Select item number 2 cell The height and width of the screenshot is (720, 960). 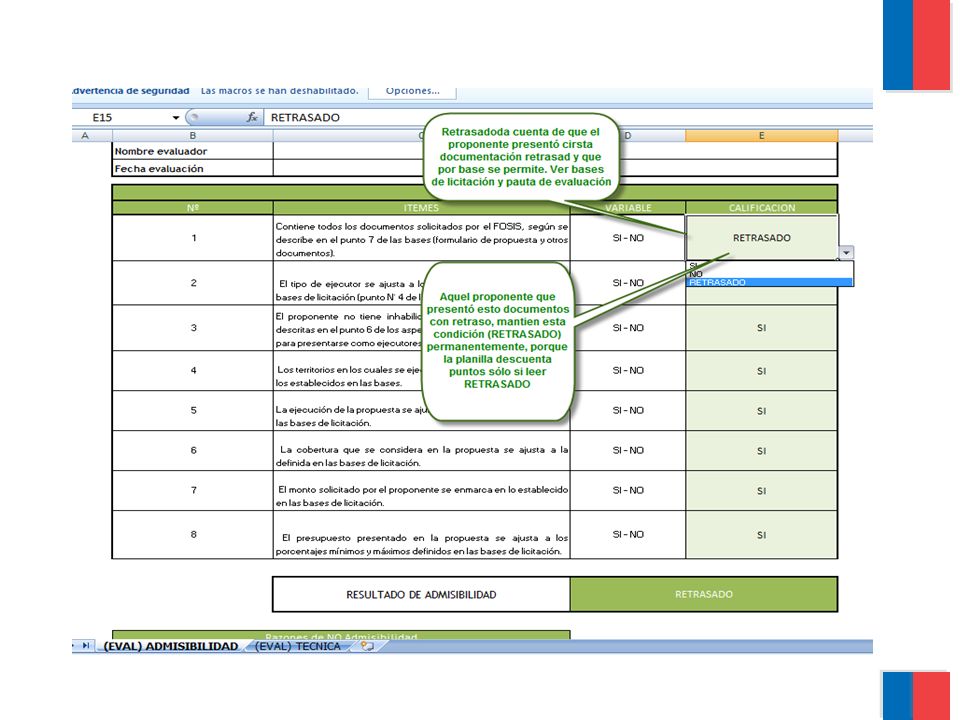point(193,283)
